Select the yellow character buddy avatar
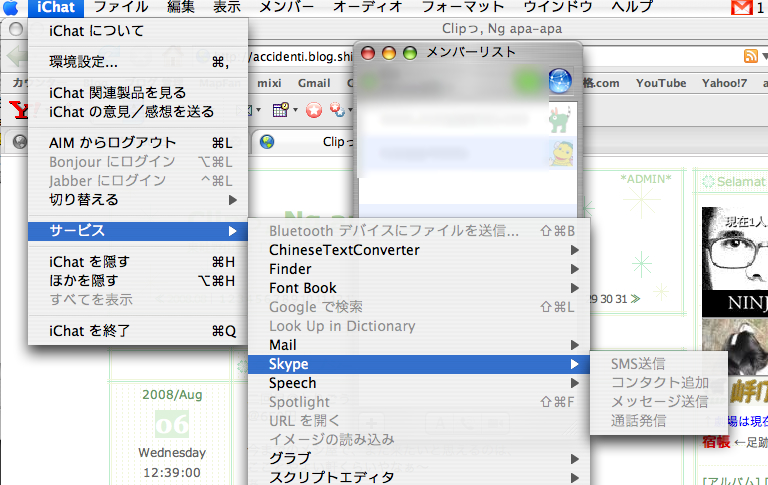This screenshot has width=768, height=485. point(560,153)
